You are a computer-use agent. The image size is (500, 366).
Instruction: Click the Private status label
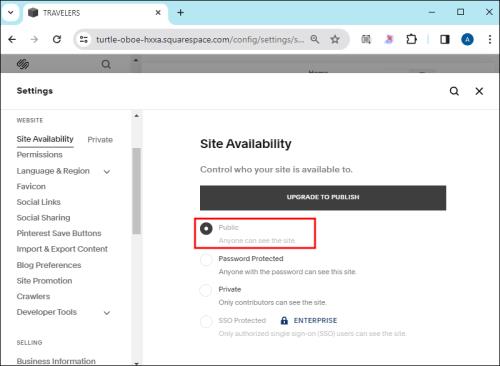100,140
